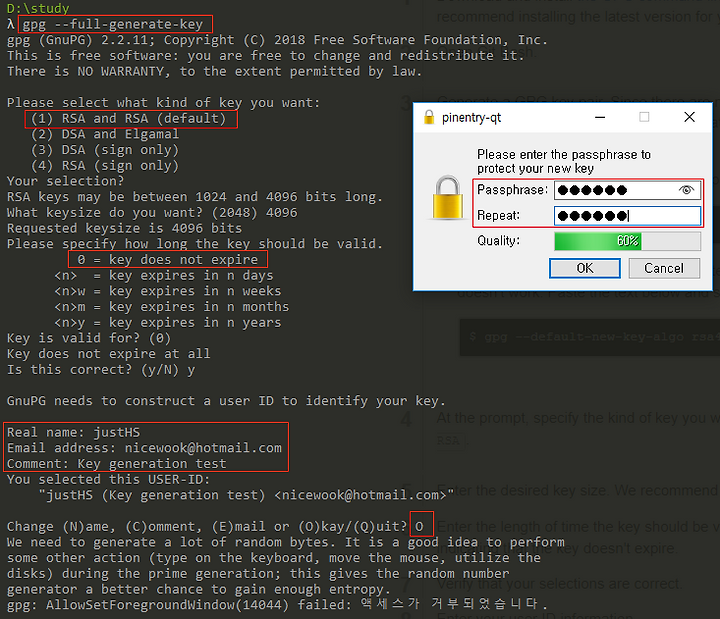Click 'Requested keysize is 4096 bits' line
The height and width of the screenshot is (619, 720).
[x=124, y=228]
